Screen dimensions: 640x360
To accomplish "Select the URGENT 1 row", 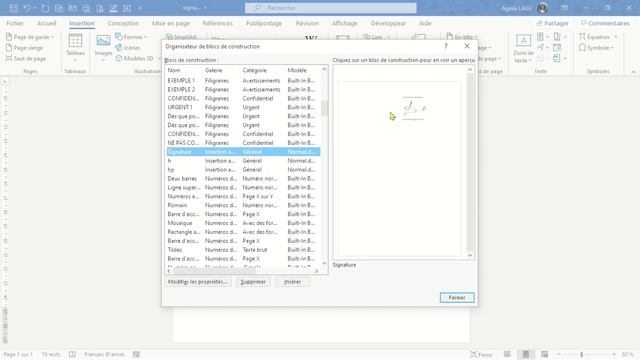I will [x=243, y=107].
